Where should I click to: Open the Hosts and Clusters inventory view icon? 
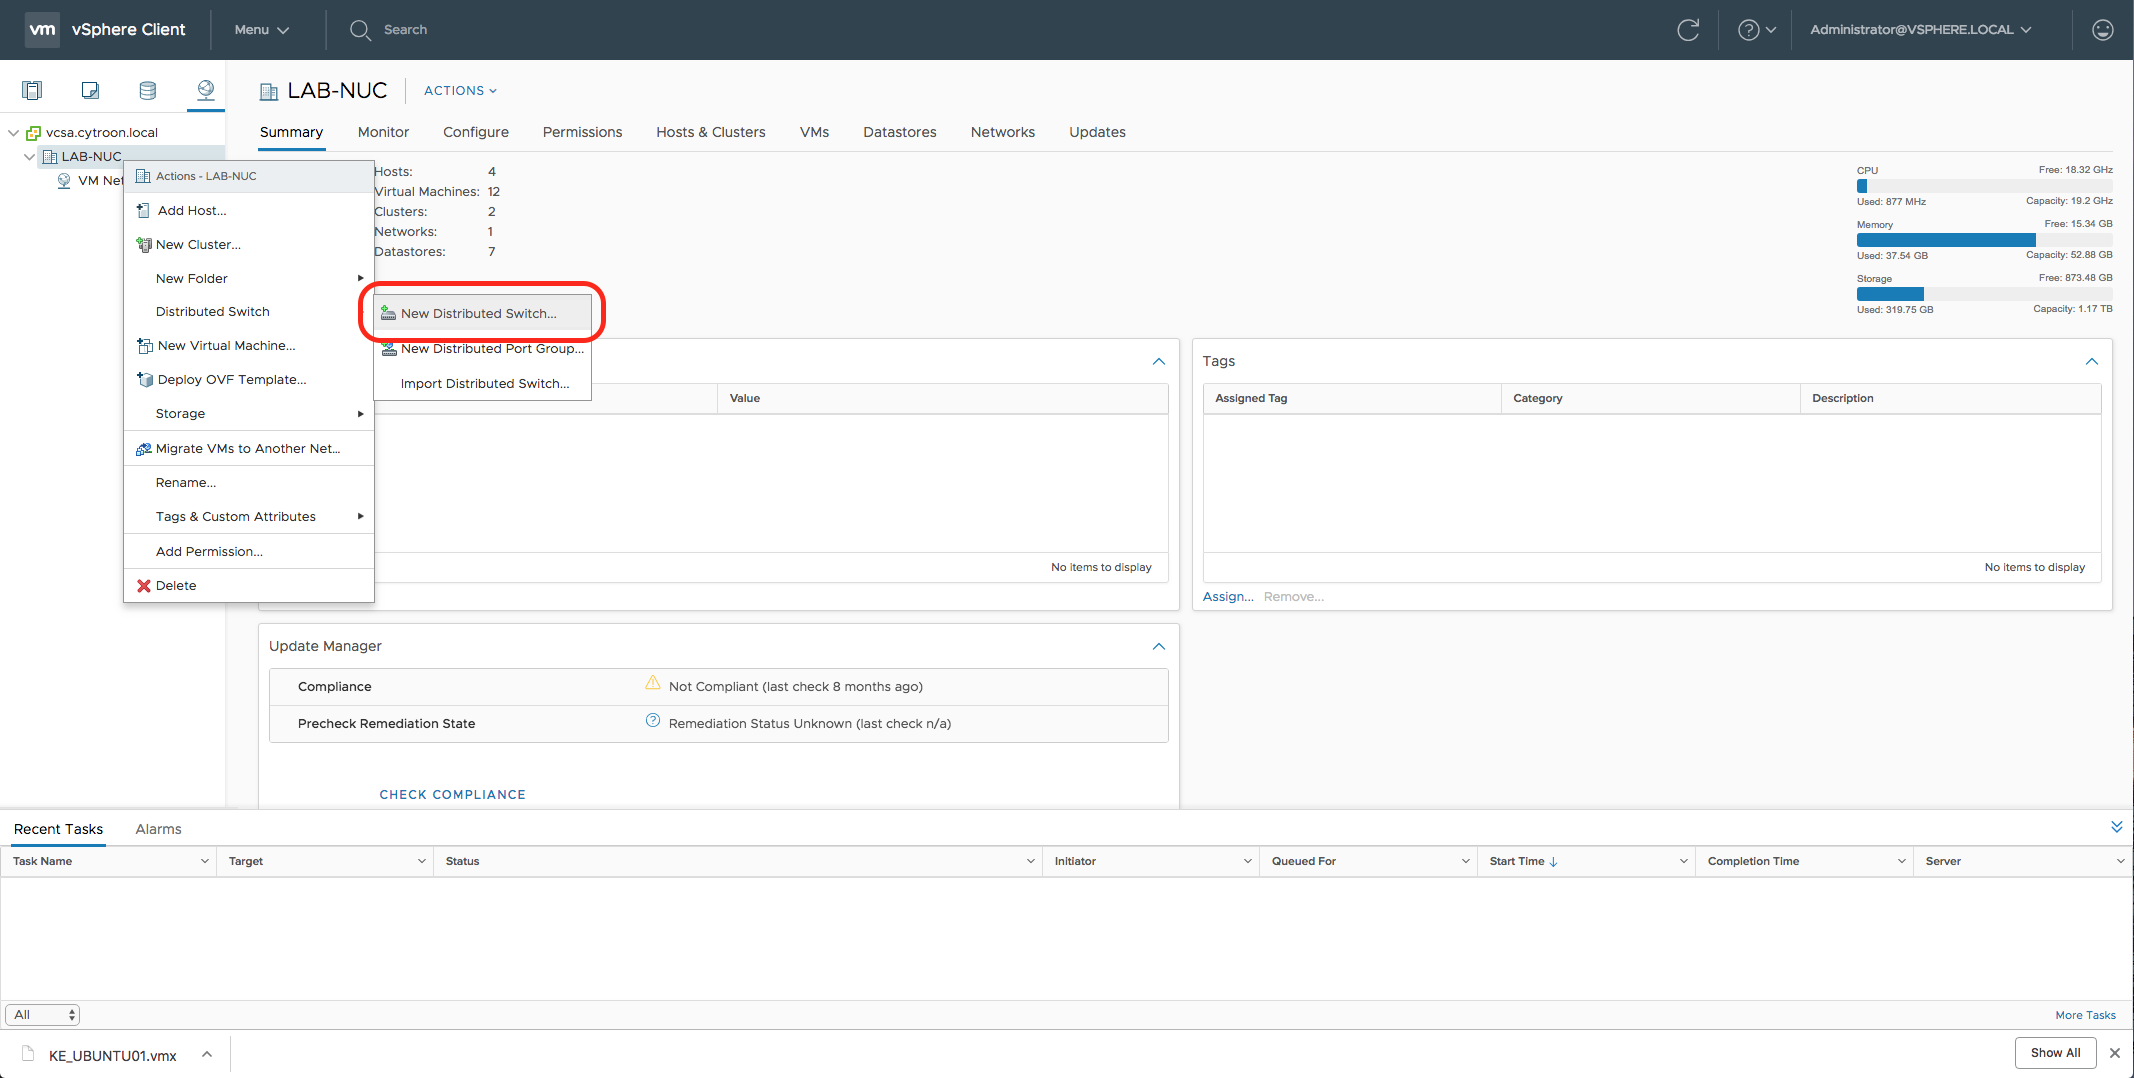[32, 90]
